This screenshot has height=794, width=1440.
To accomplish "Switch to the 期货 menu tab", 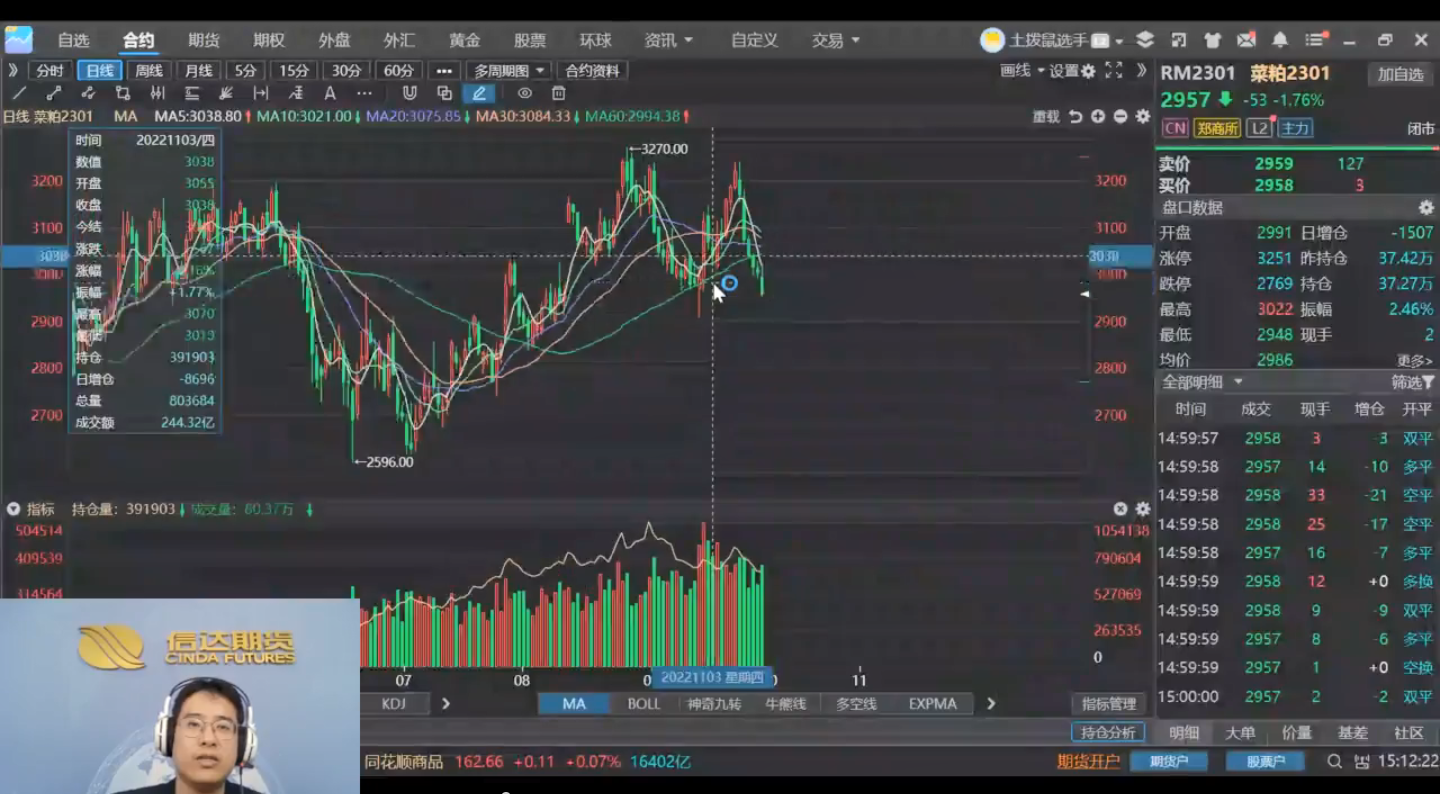I will (x=203, y=40).
